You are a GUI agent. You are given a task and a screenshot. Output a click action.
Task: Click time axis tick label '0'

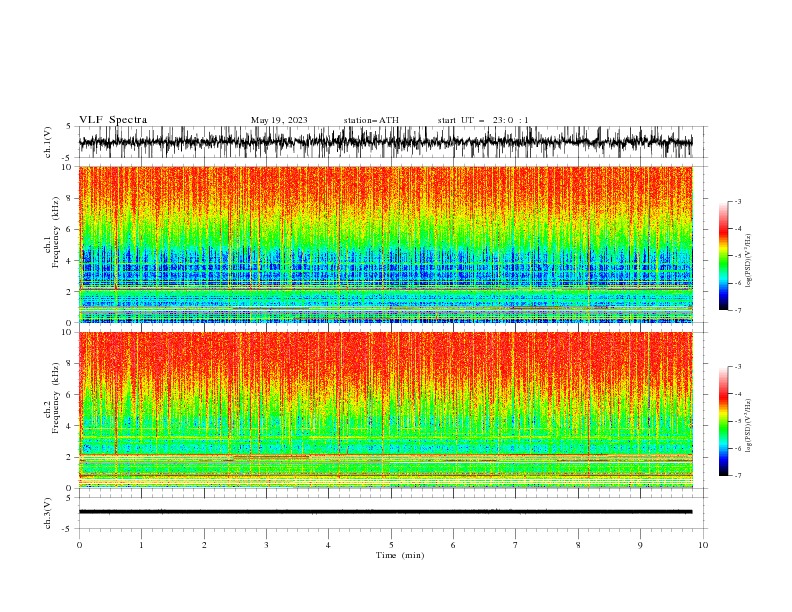pos(79,545)
